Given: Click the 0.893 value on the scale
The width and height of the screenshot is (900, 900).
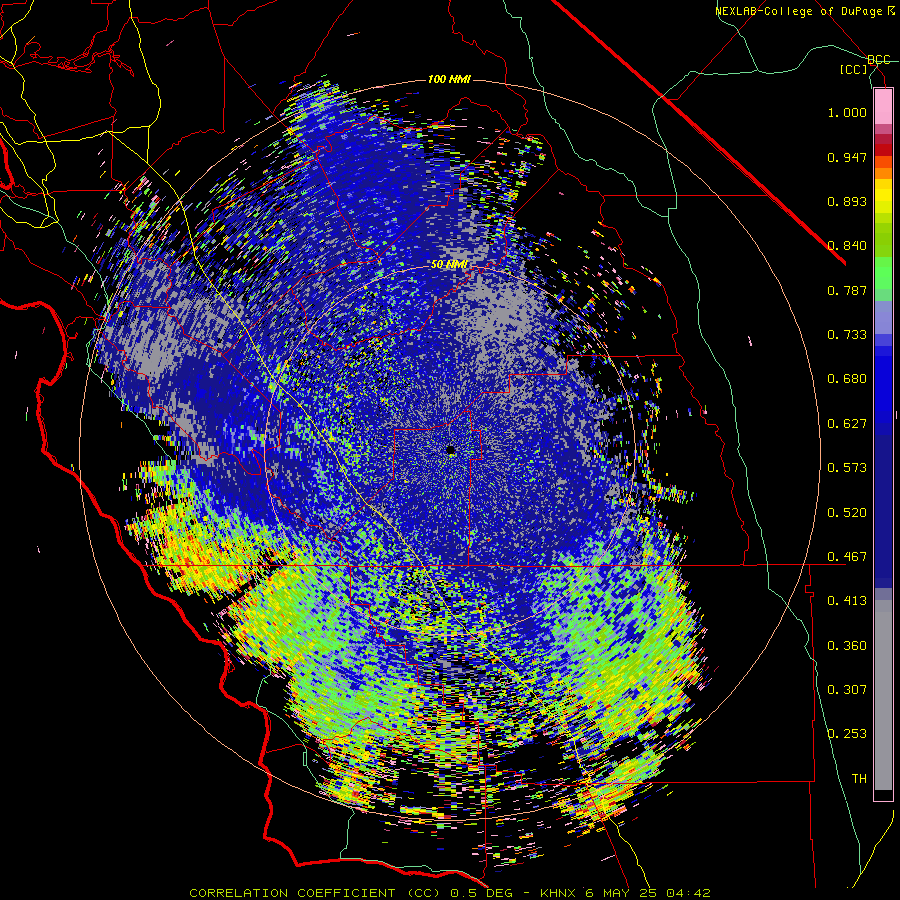Looking at the screenshot, I should (x=847, y=201).
